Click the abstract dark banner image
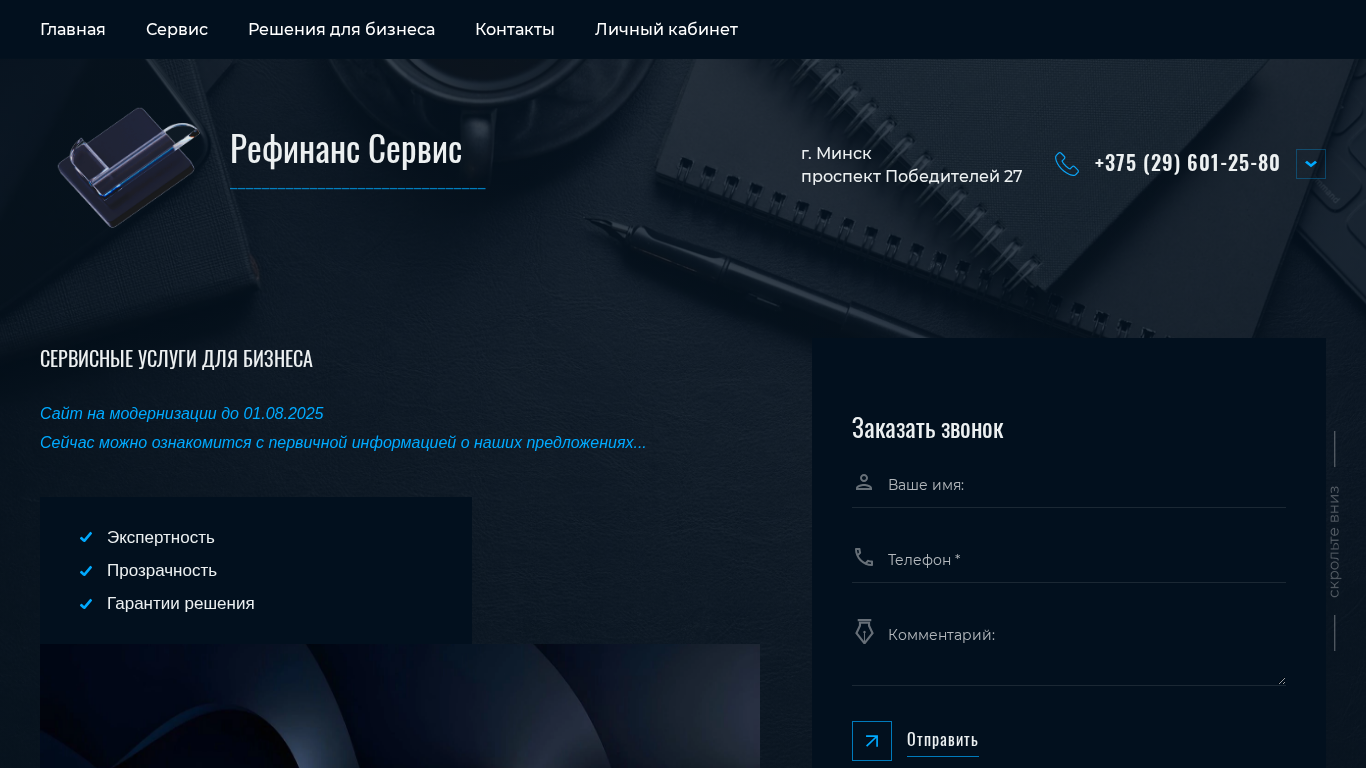The width and height of the screenshot is (1366, 768). click(400, 706)
